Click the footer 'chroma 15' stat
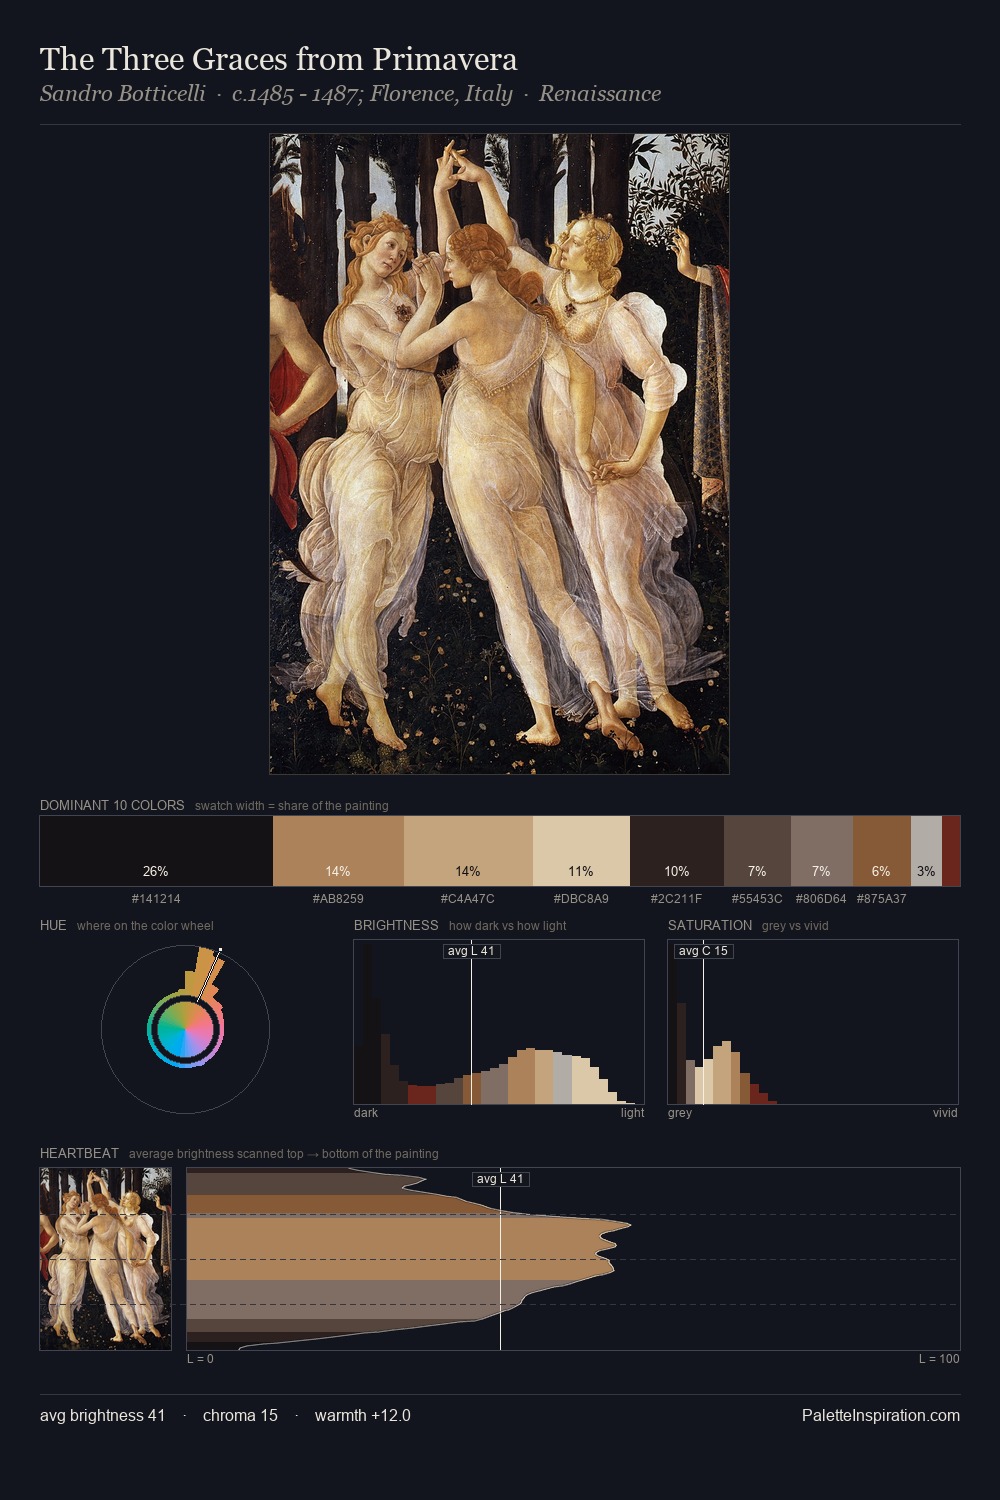The height and width of the screenshot is (1500, 1000). click(x=240, y=1415)
